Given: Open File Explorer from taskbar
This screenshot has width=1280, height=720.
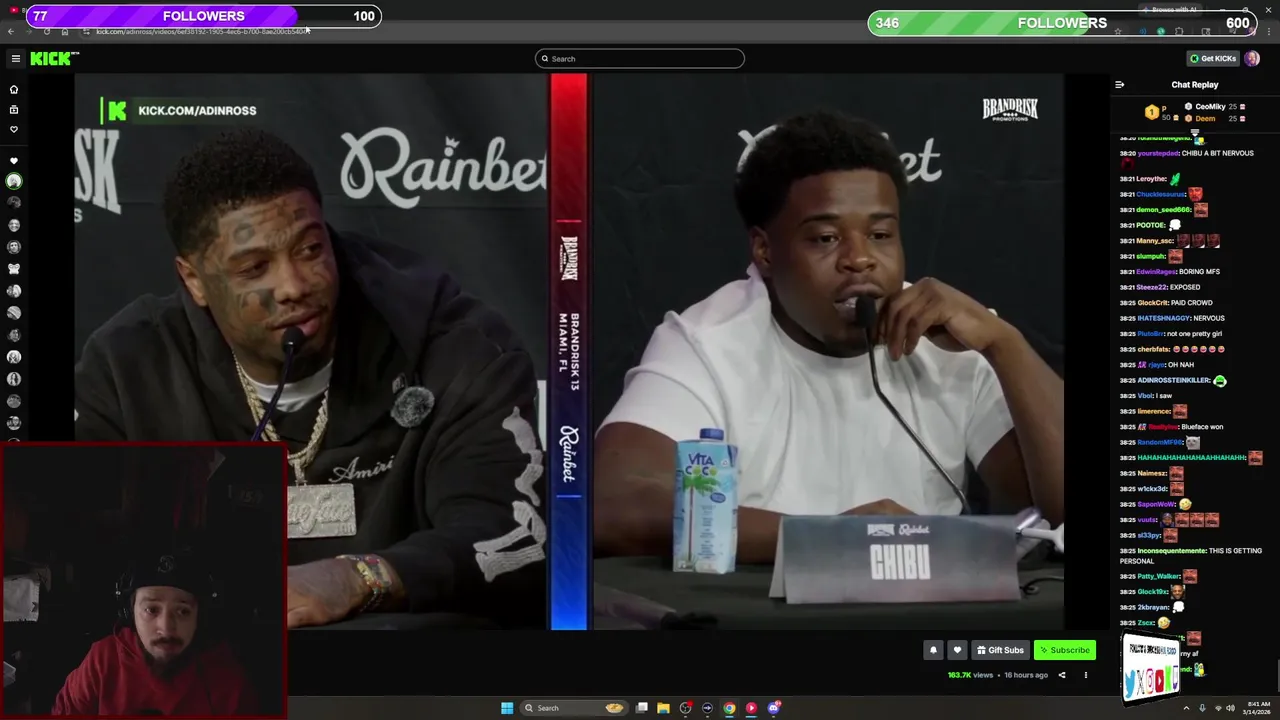Looking at the screenshot, I should [663, 708].
